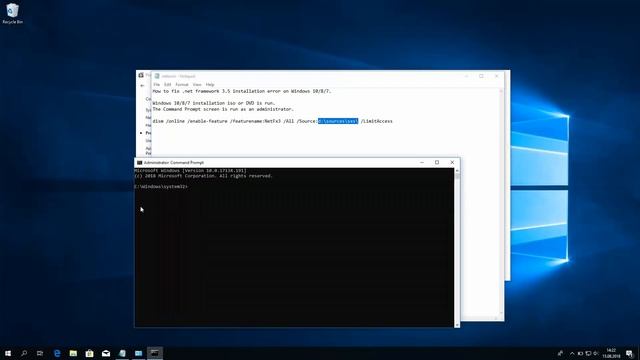Open Notepad's File menu
The width and height of the screenshot is (640, 360).
[156, 84]
